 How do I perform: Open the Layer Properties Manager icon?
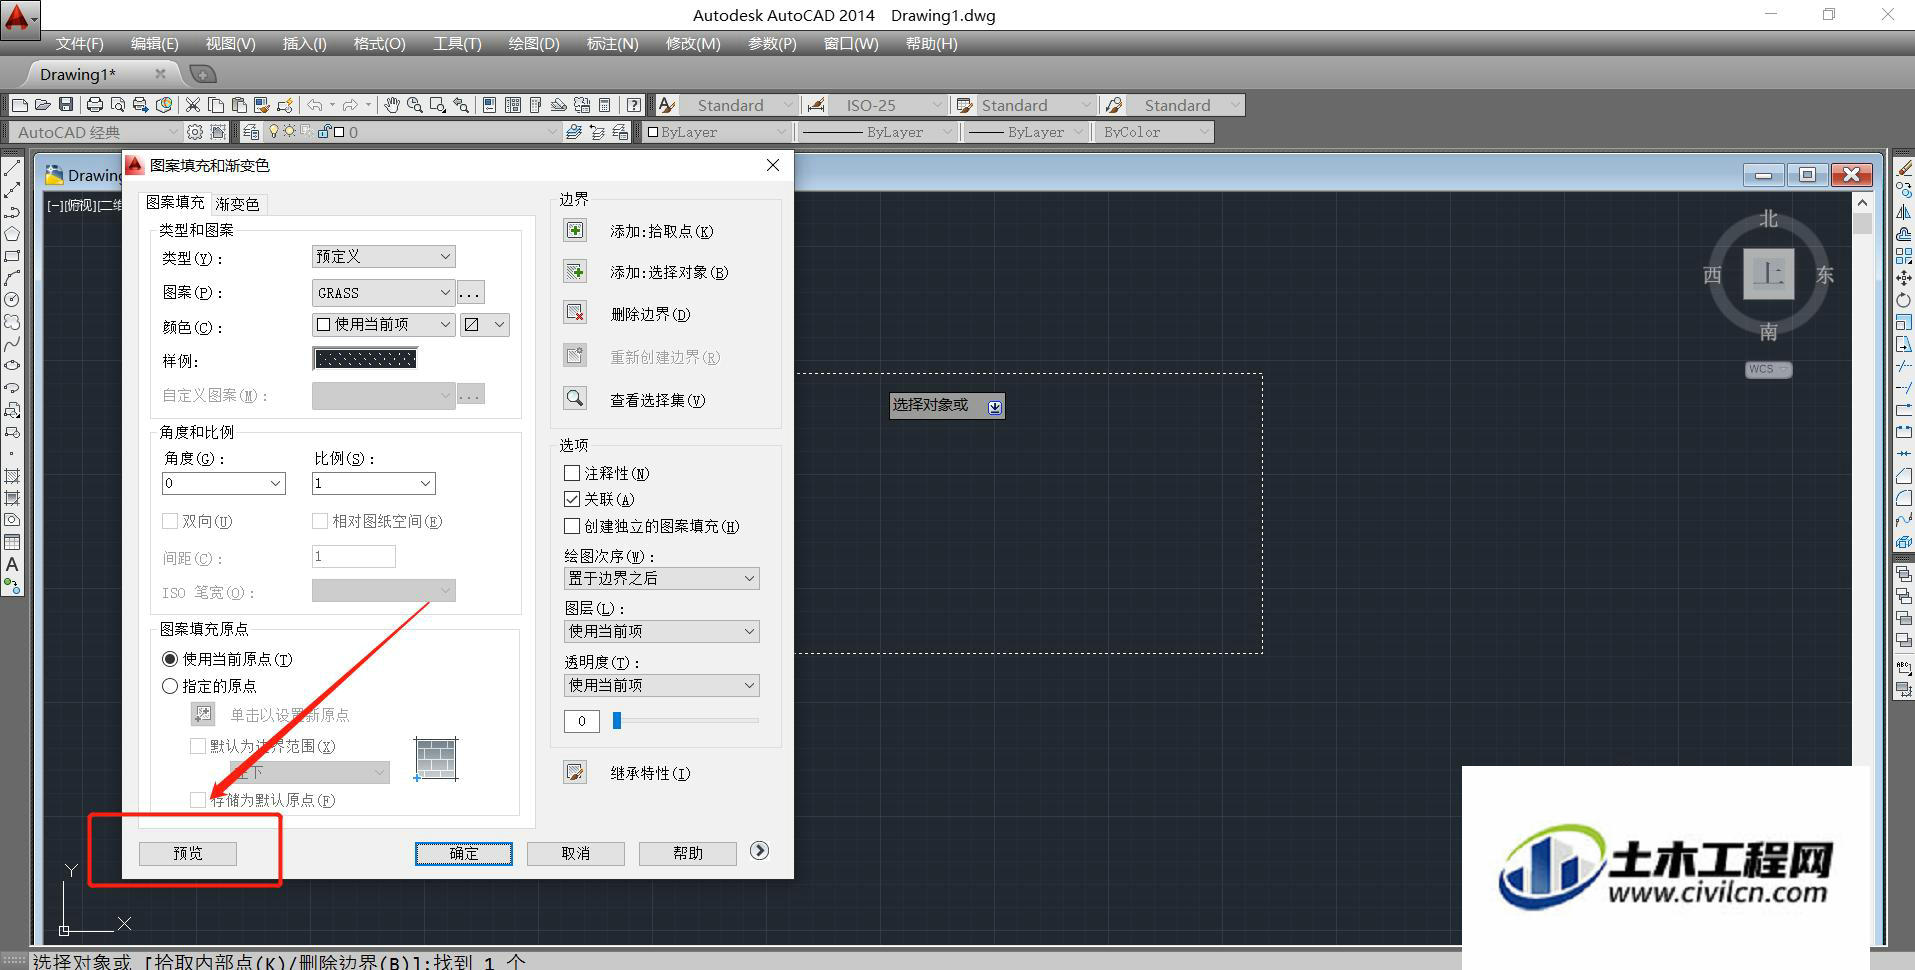click(x=251, y=132)
